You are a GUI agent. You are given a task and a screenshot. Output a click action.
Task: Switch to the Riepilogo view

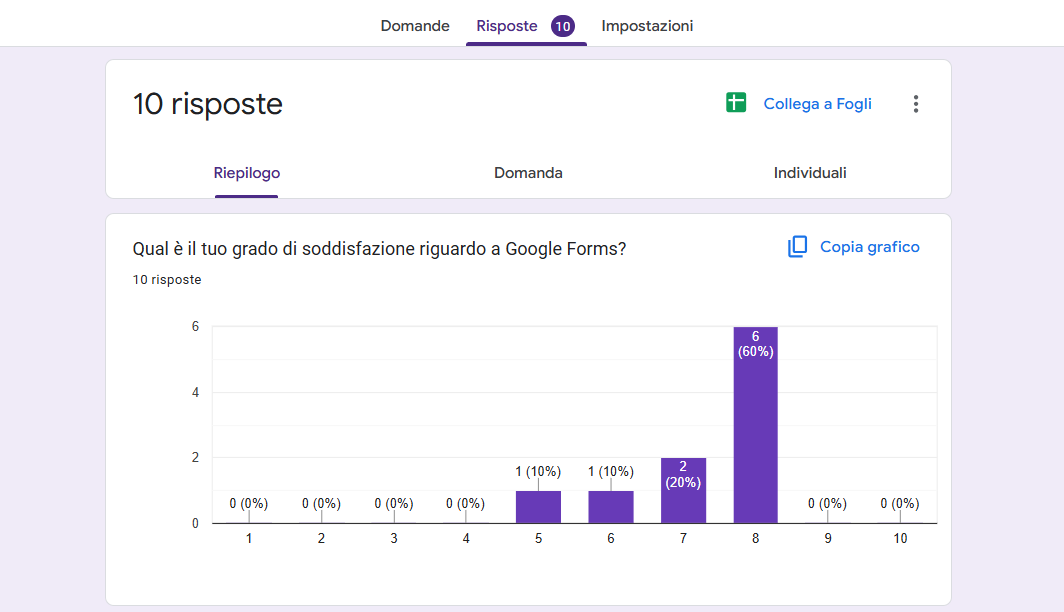(x=246, y=172)
